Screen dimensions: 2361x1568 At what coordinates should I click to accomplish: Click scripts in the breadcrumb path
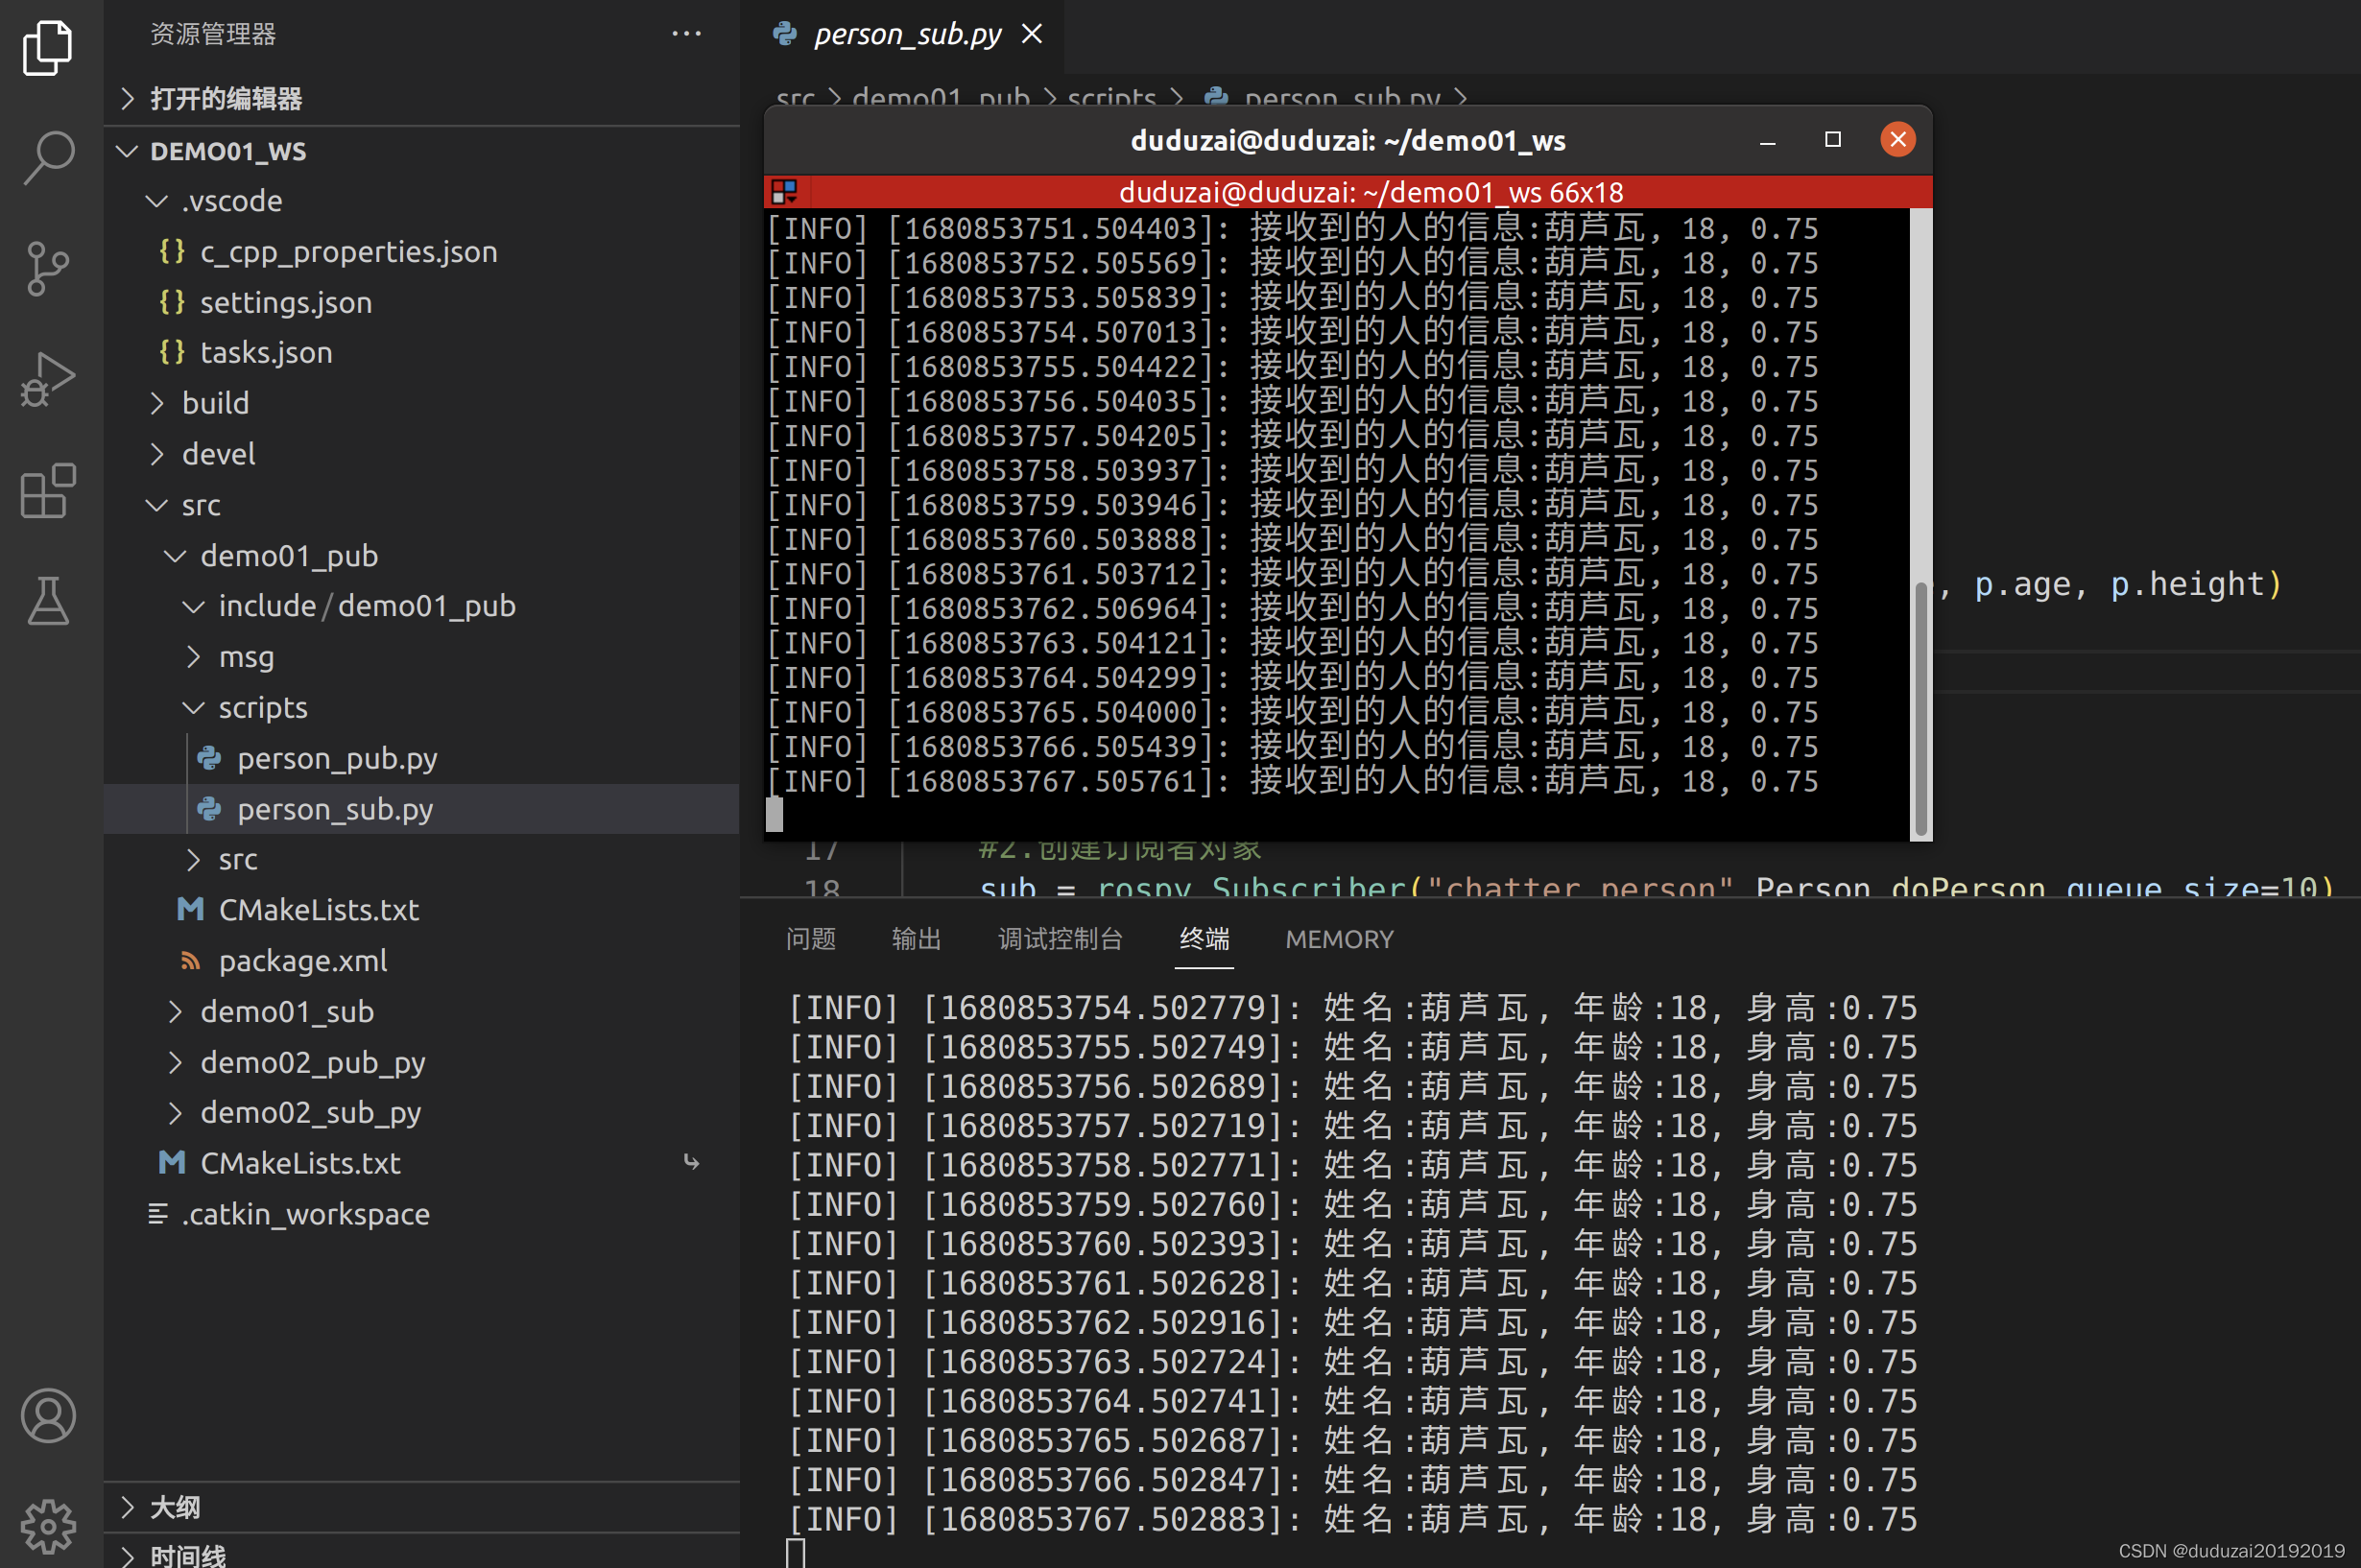point(1111,96)
